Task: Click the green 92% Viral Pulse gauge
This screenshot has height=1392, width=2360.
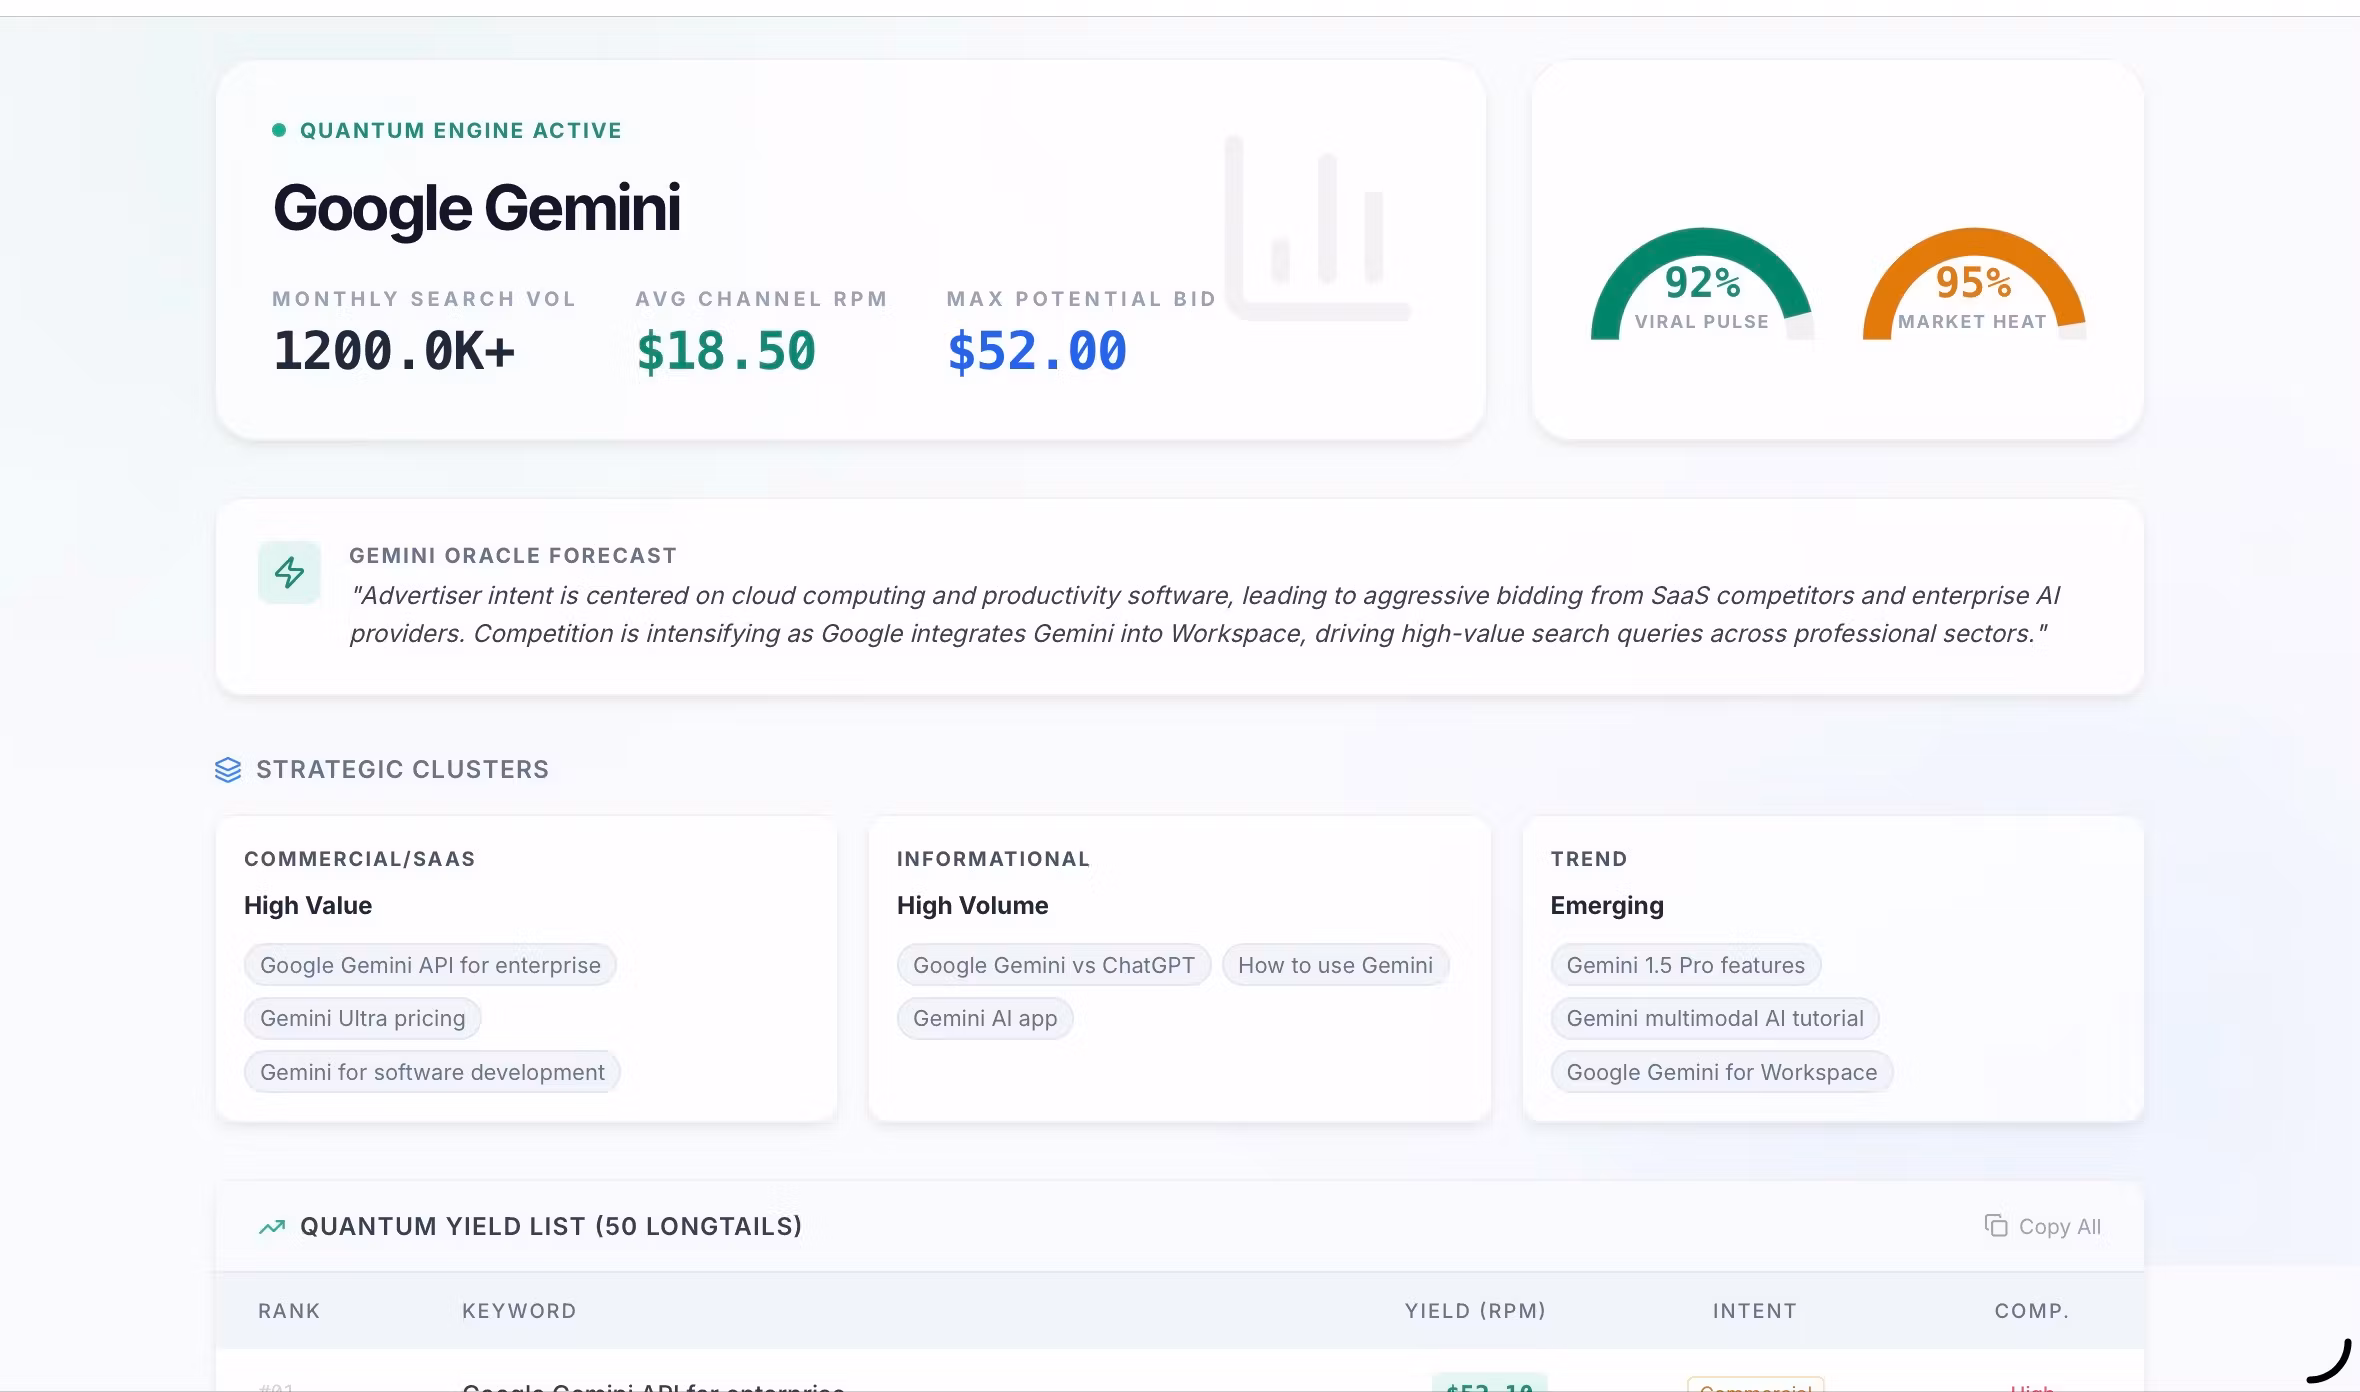Action: (x=1702, y=284)
